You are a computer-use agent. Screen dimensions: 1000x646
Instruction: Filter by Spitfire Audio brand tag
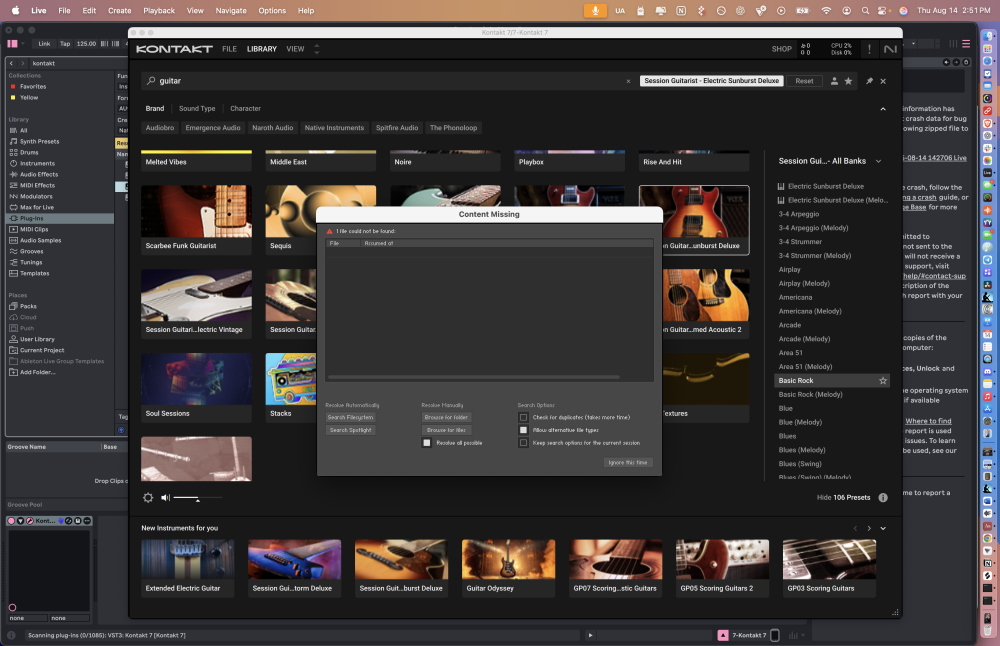coord(397,128)
